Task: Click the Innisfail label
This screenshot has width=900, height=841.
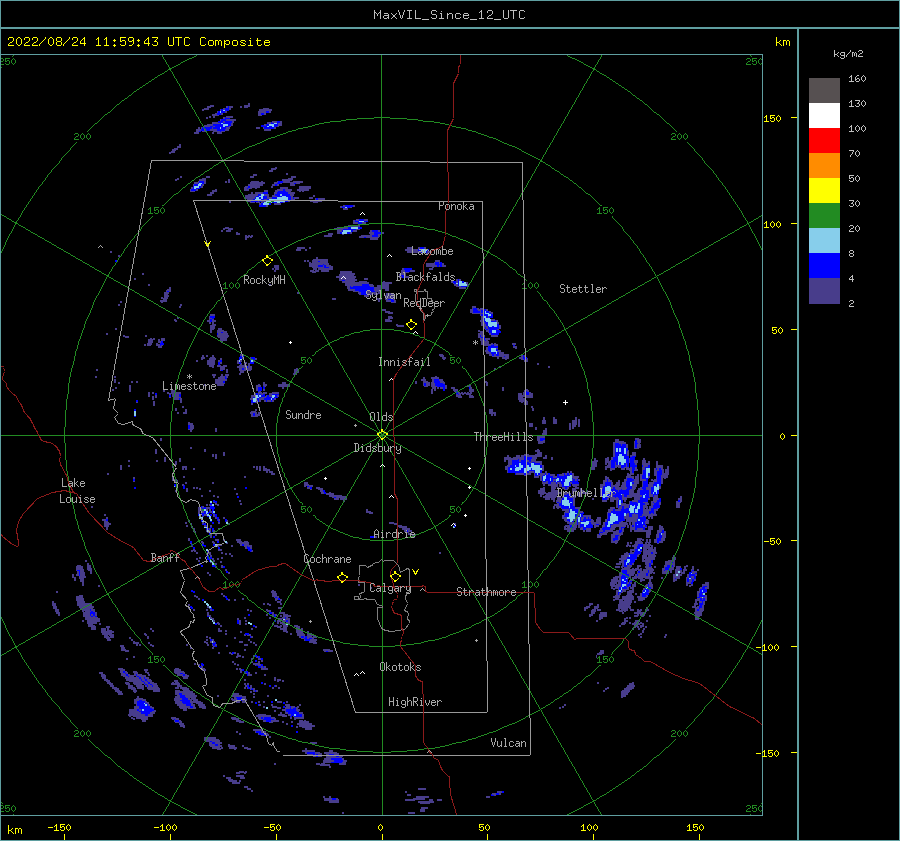Action: click(404, 362)
